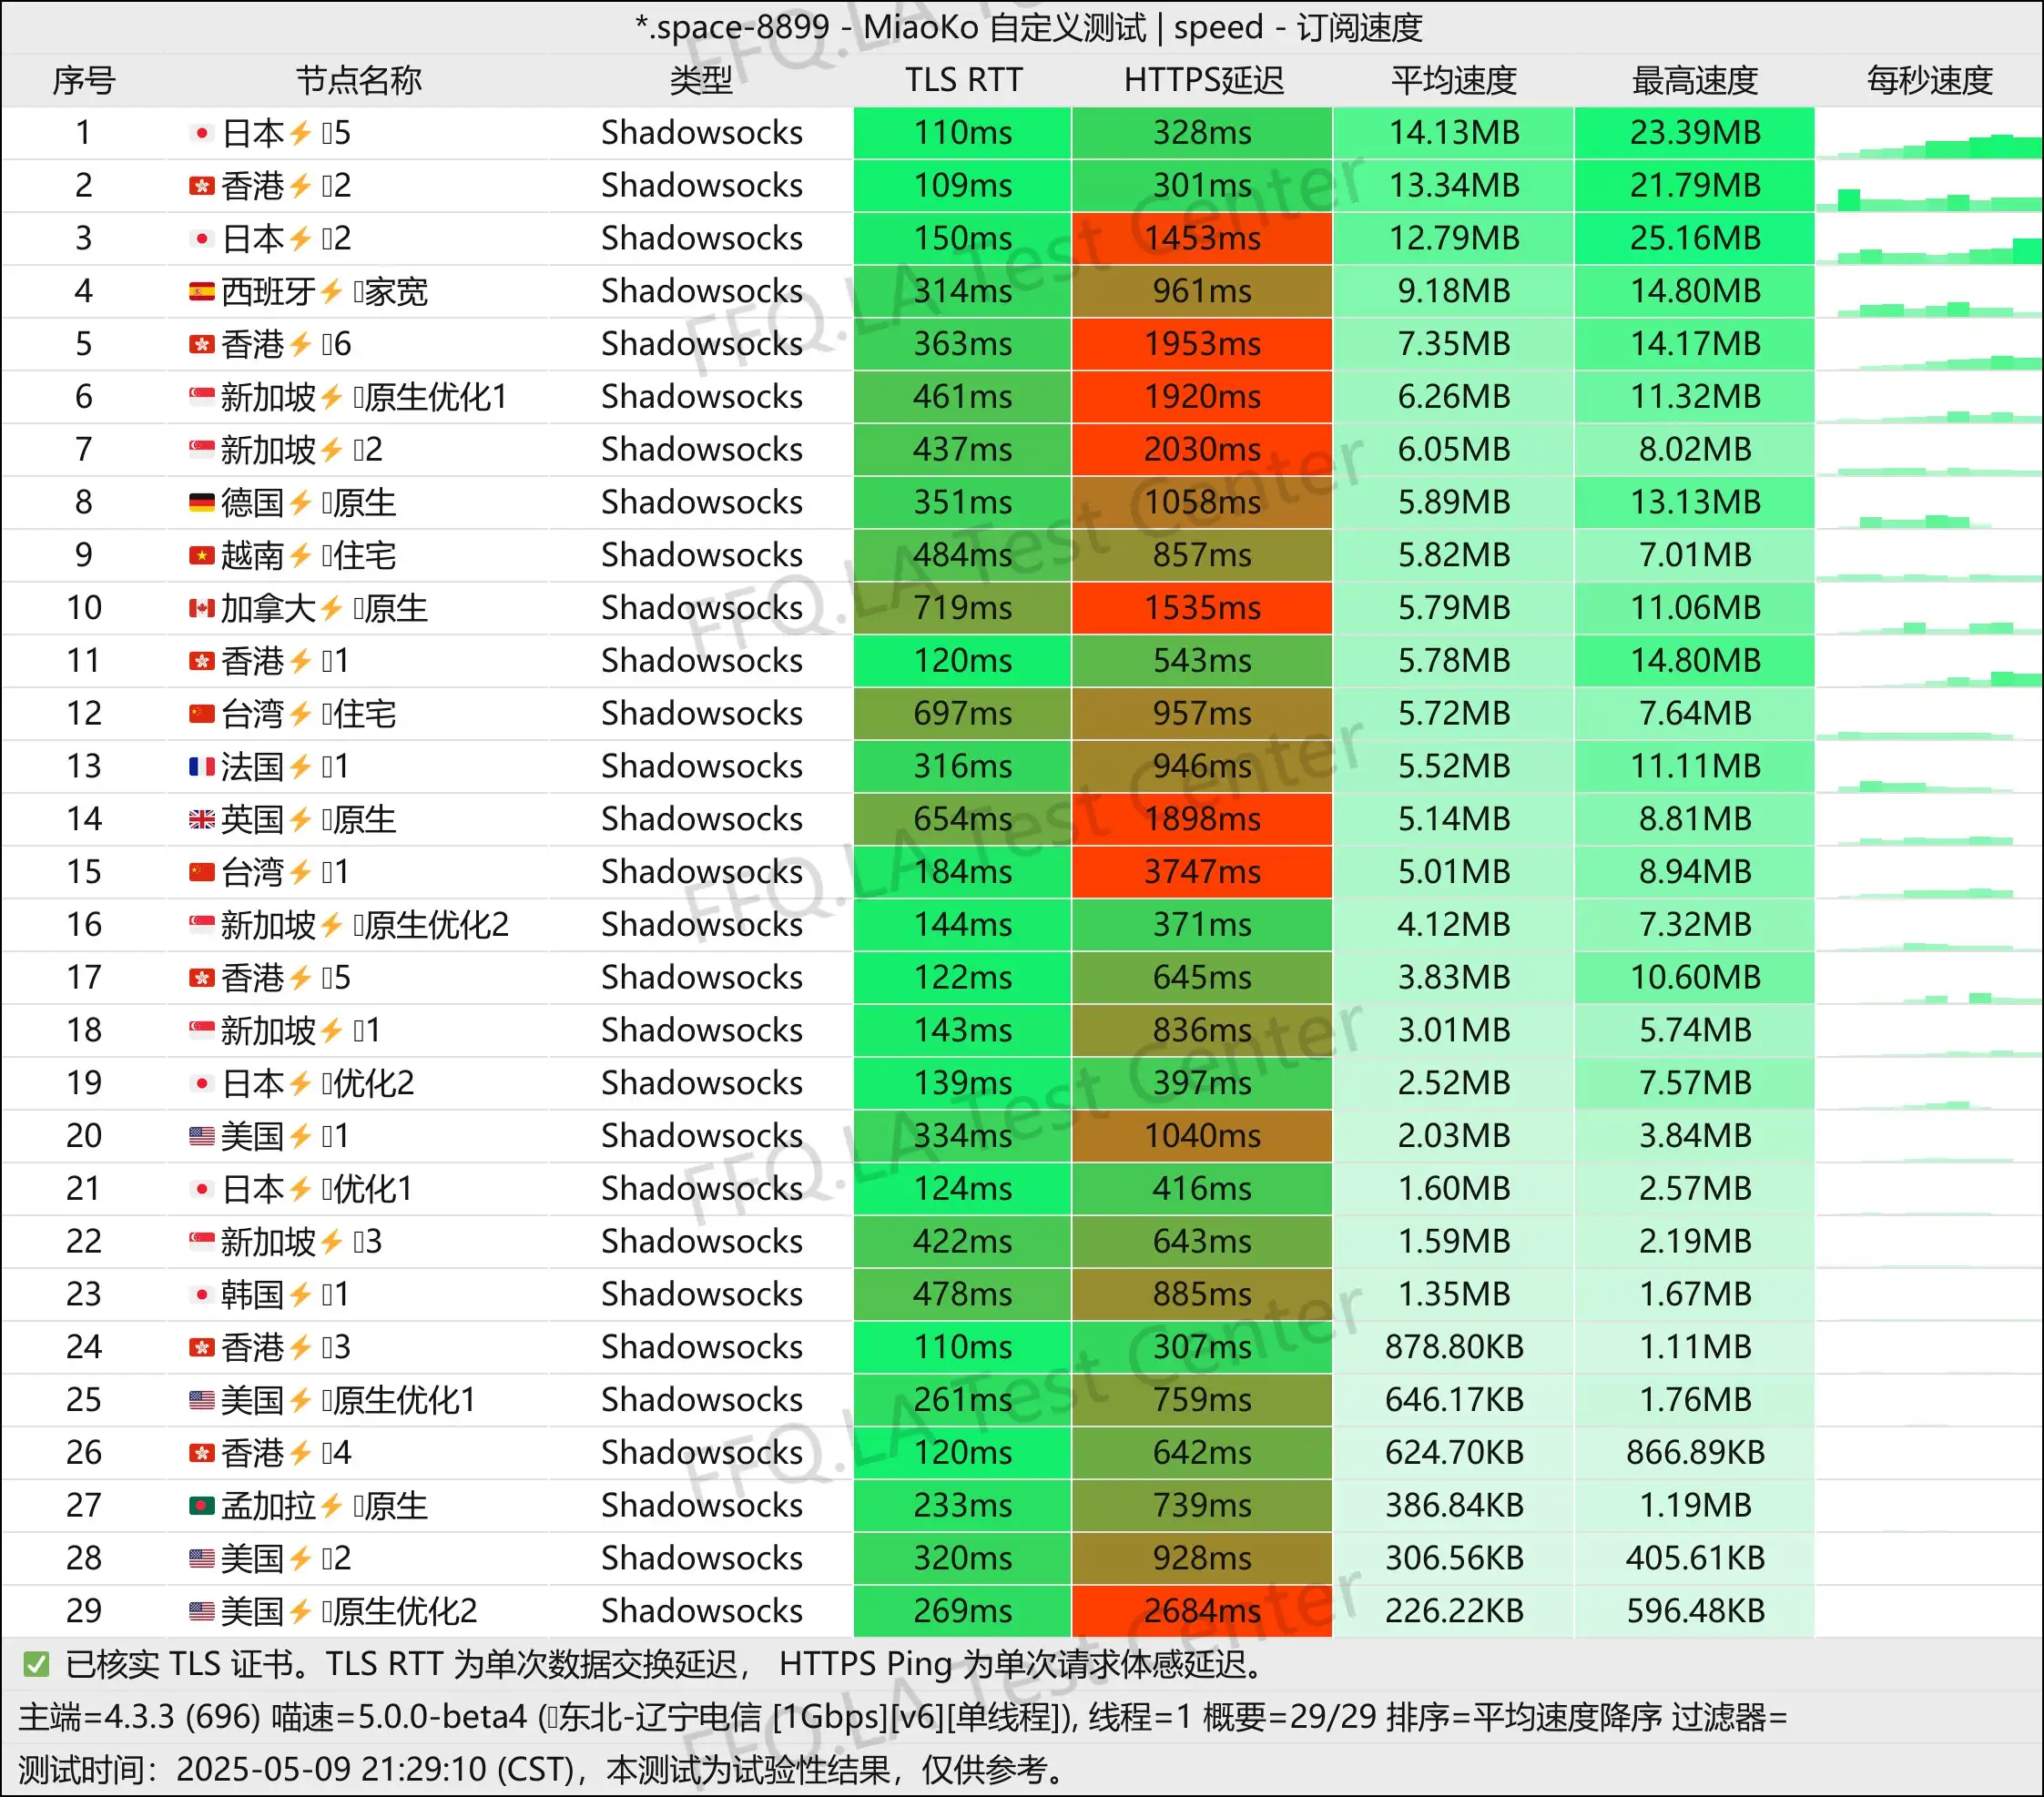Click the flag beside 台湾 1 in row 15

[202, 873]
